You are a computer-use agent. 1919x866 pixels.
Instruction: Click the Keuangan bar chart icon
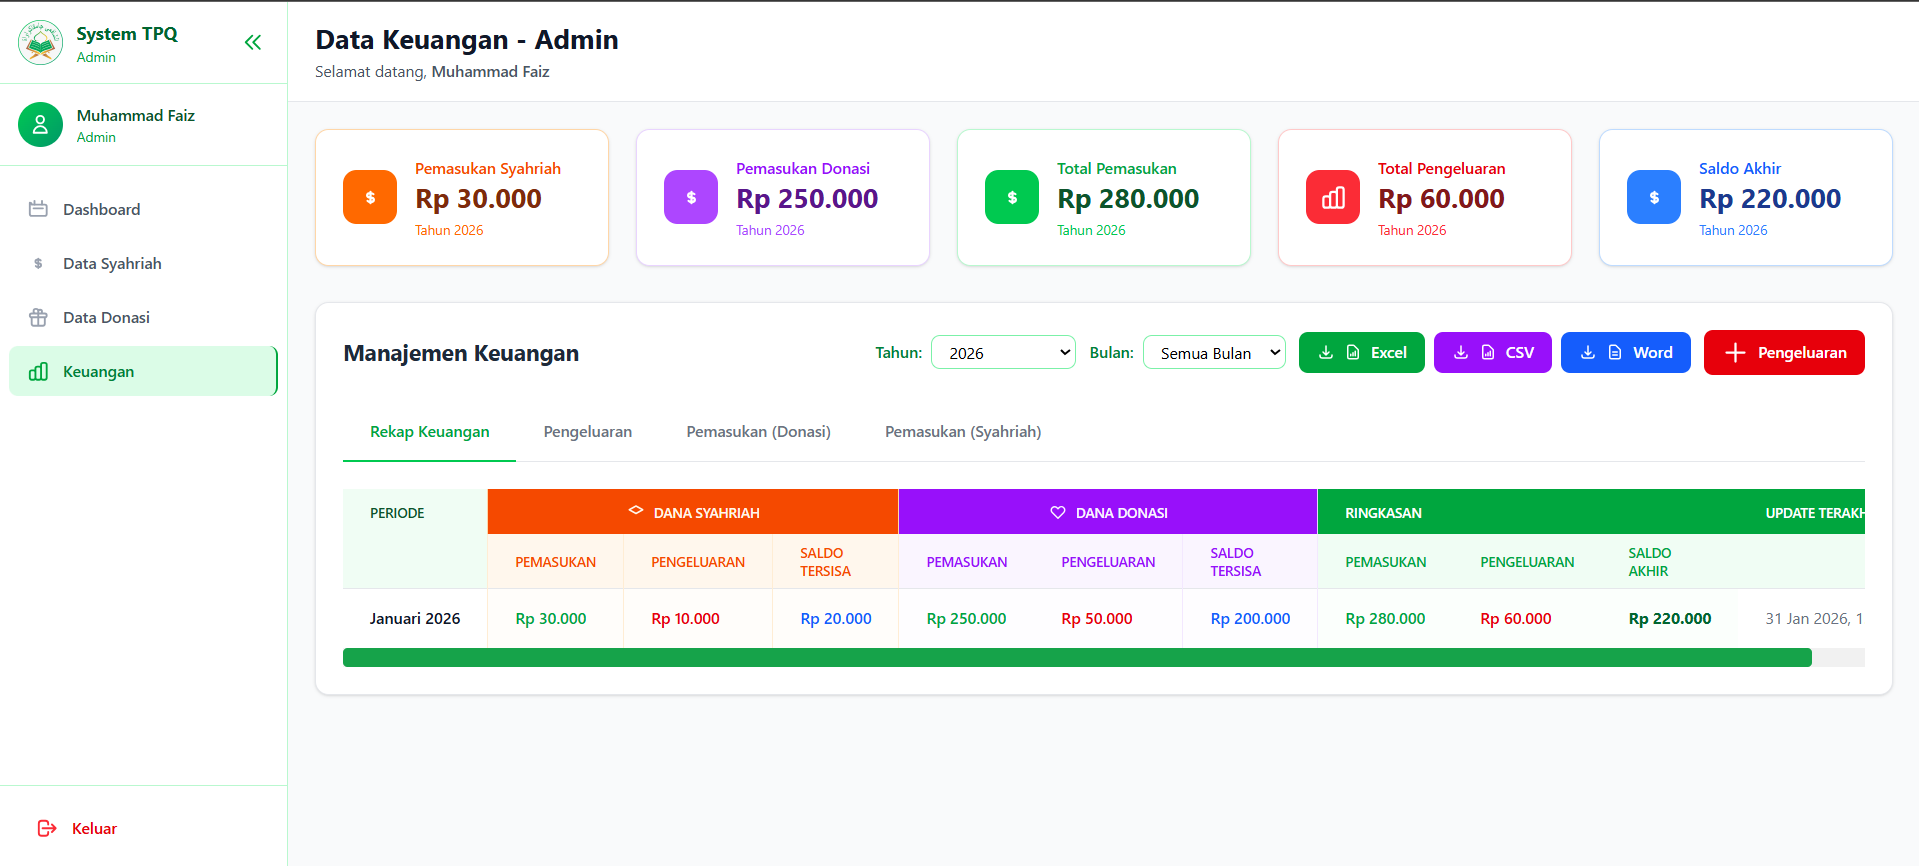coord(38,371)
